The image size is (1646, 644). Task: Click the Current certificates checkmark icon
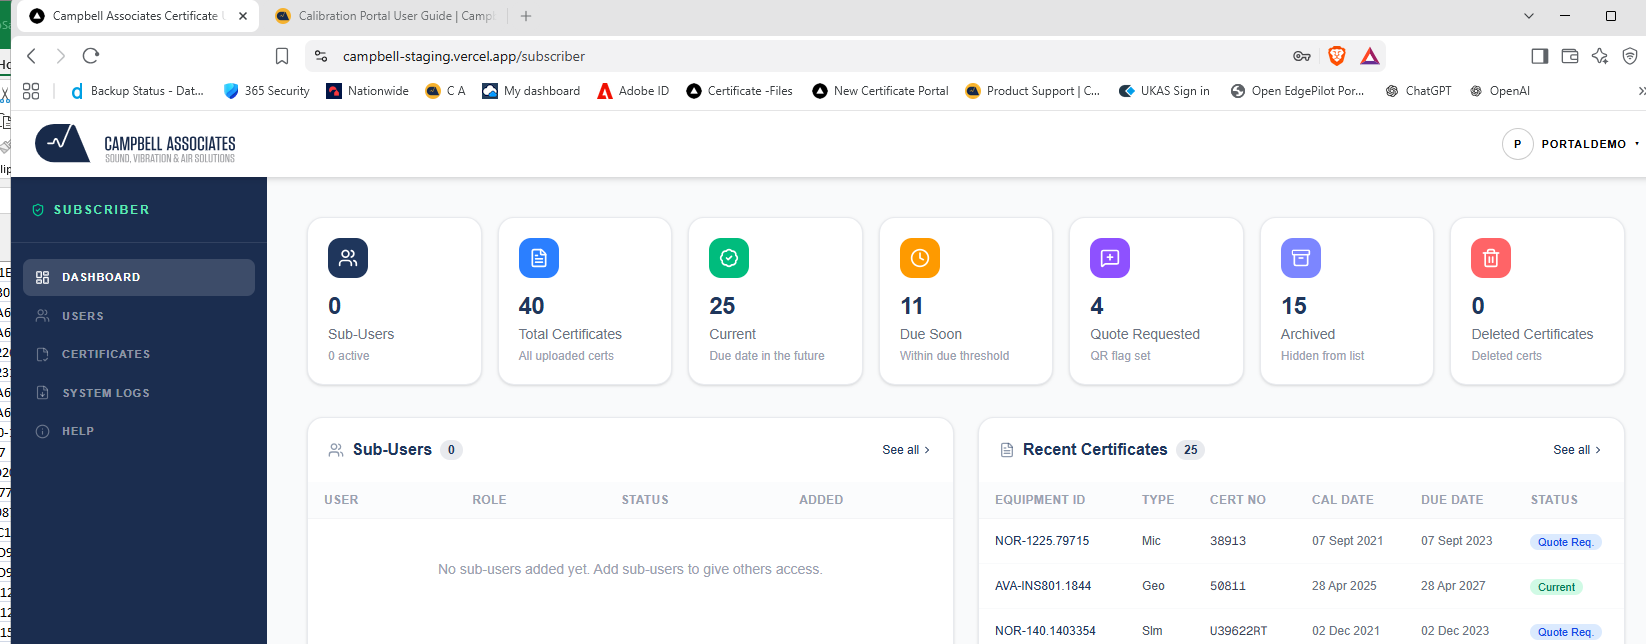pyautogui.click(x=729, y=258)
